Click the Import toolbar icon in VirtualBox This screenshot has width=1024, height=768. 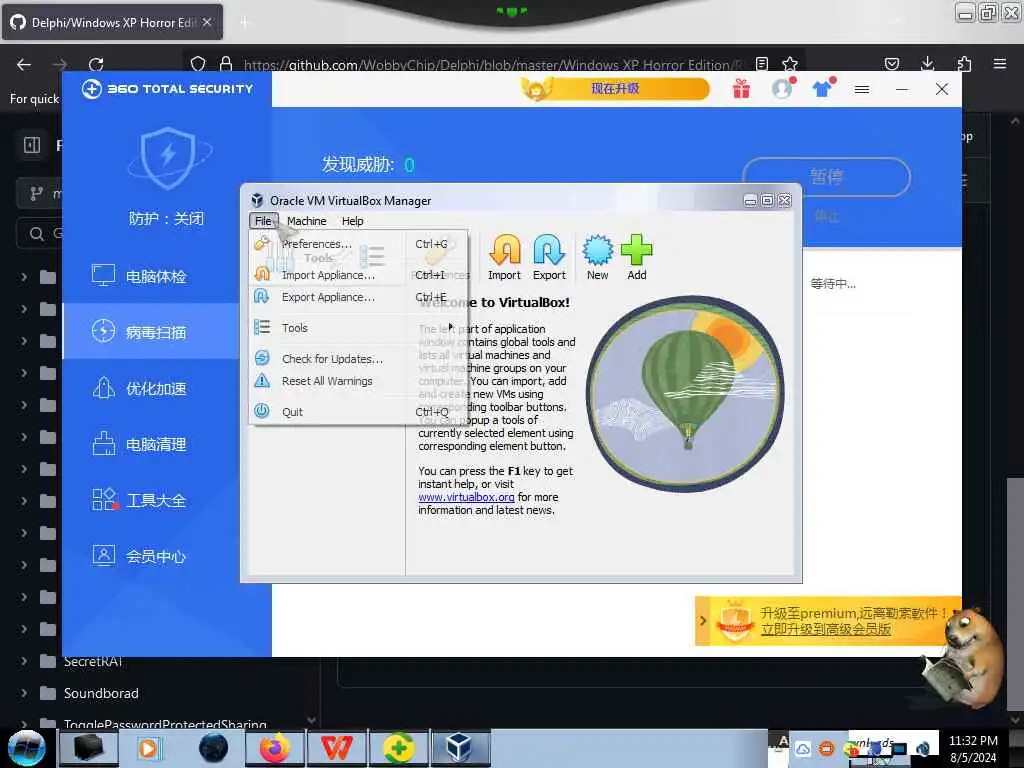[x=504, y=258]
